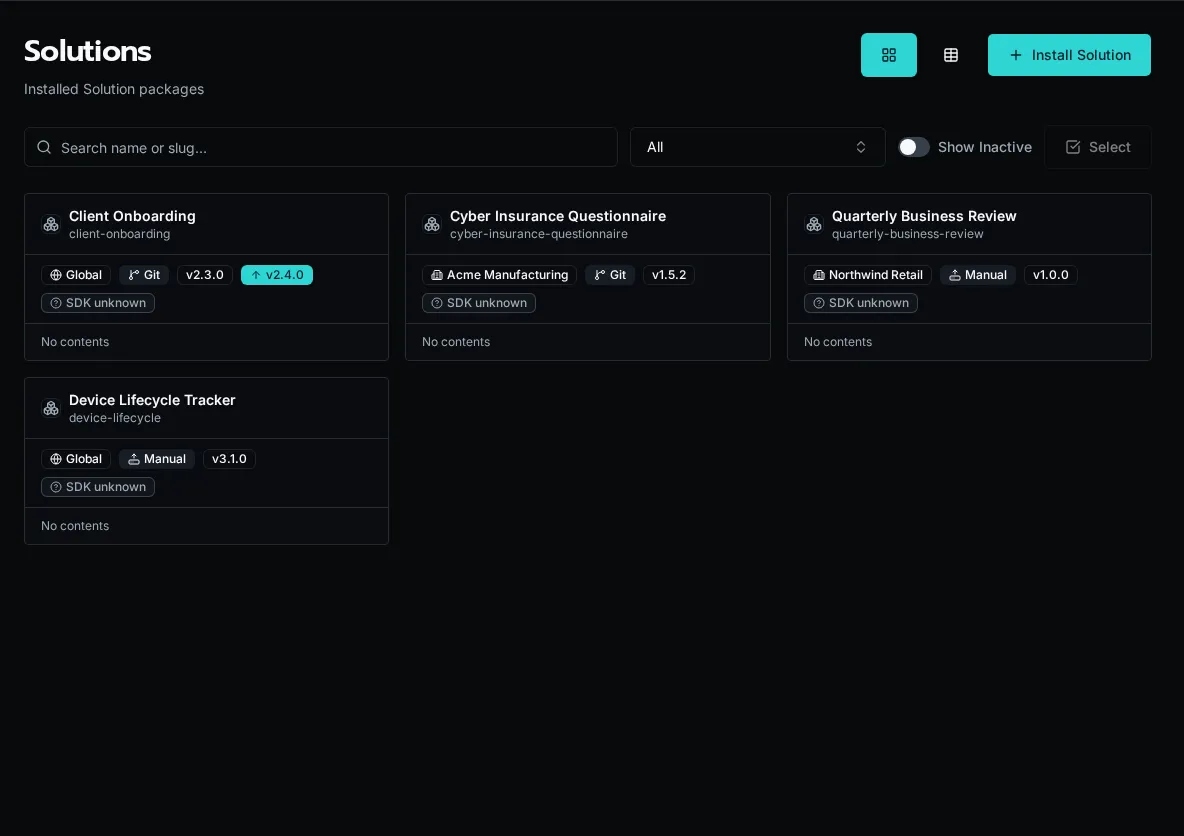Open the Cyber Insurance Questionnaire solution title
The width and height of the screenshot is (1184, 836).
click(558, 216)
